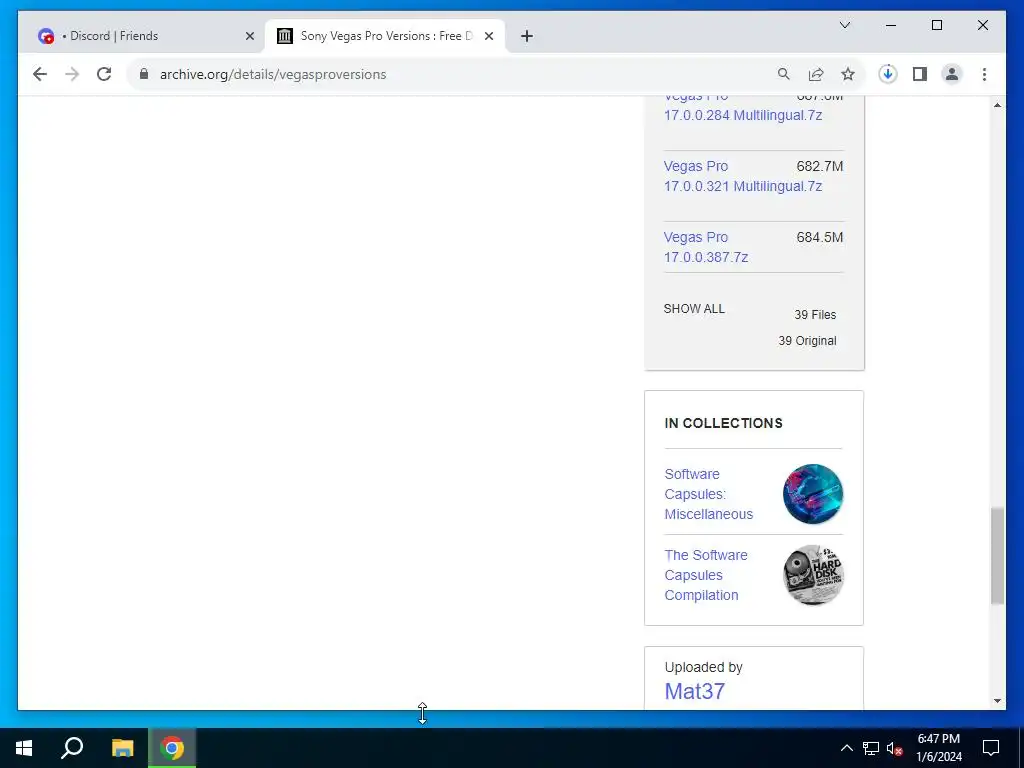The image size is (1024, 768).
Task: Click Software Capsules Miscellaneous thumbnail image
Action: coord(813,494)
